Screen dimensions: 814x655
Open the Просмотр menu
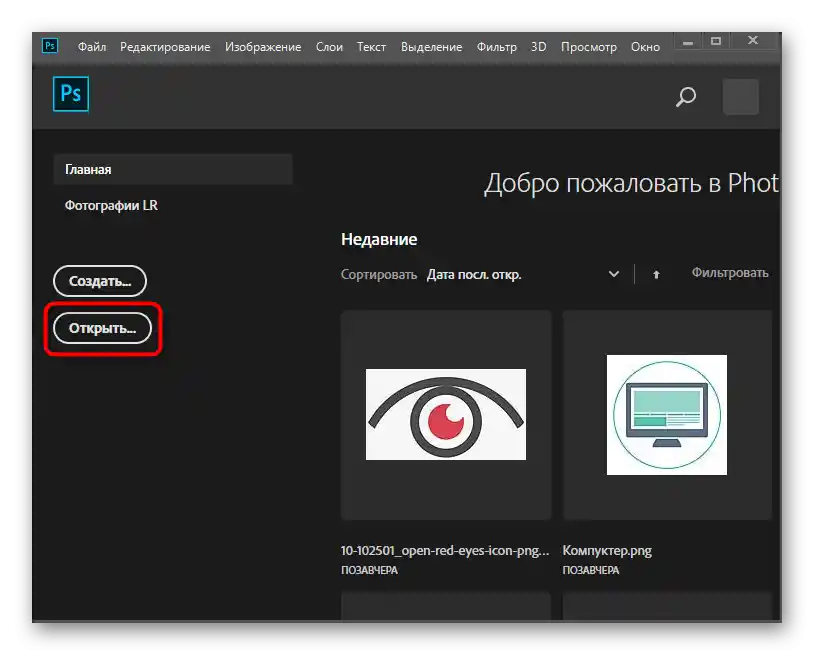(589, 47)
